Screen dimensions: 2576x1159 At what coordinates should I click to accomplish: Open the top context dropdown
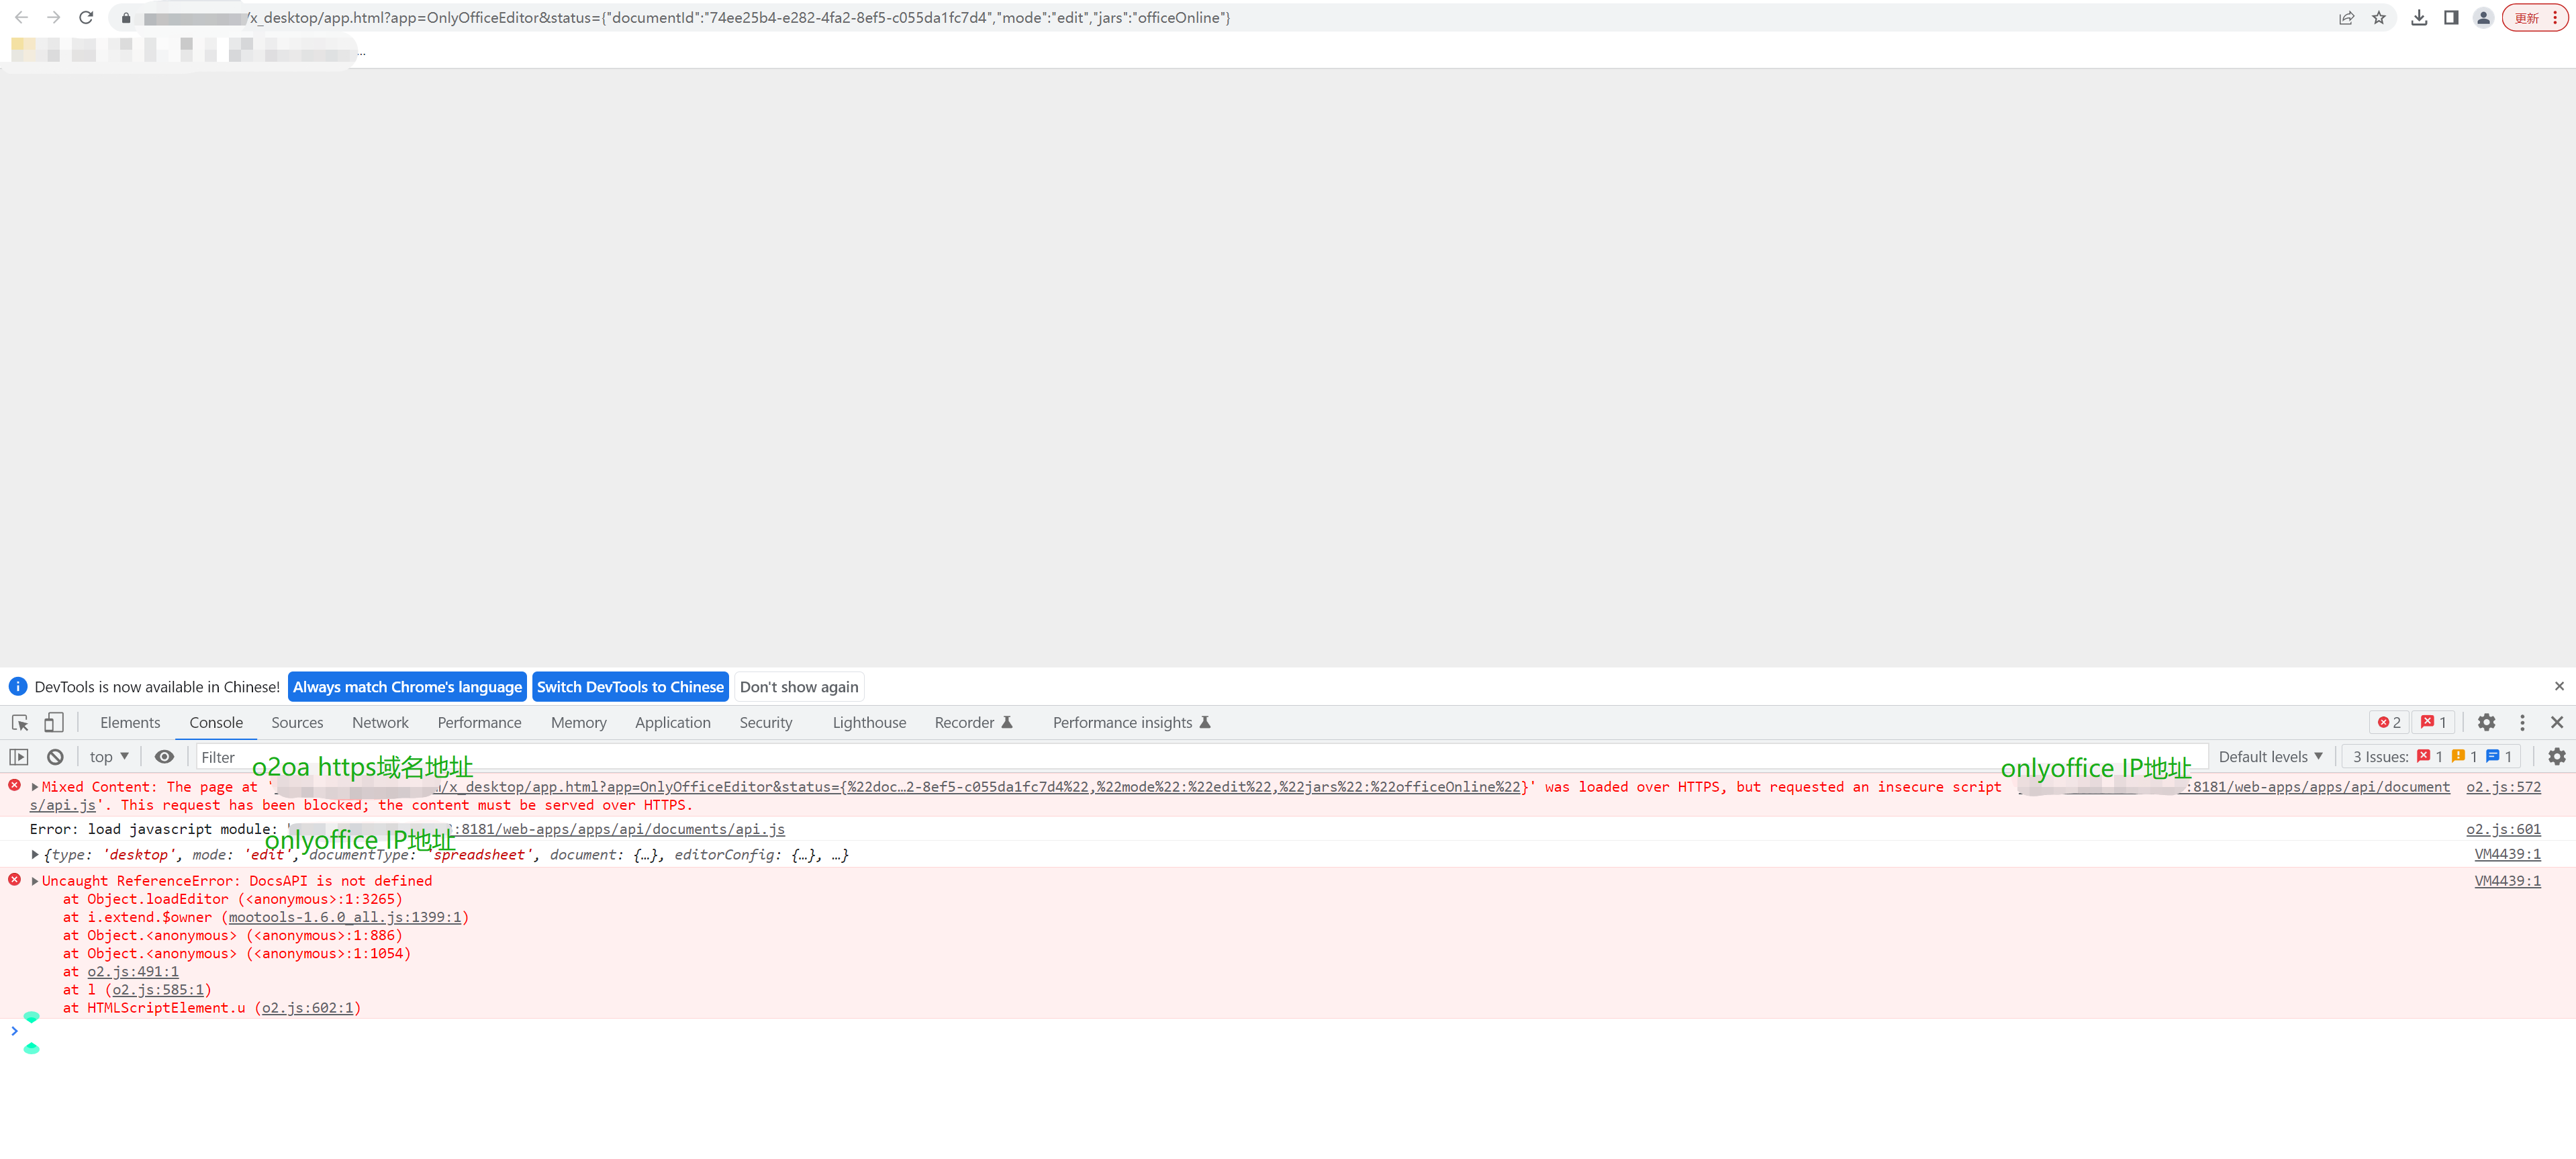109,757
